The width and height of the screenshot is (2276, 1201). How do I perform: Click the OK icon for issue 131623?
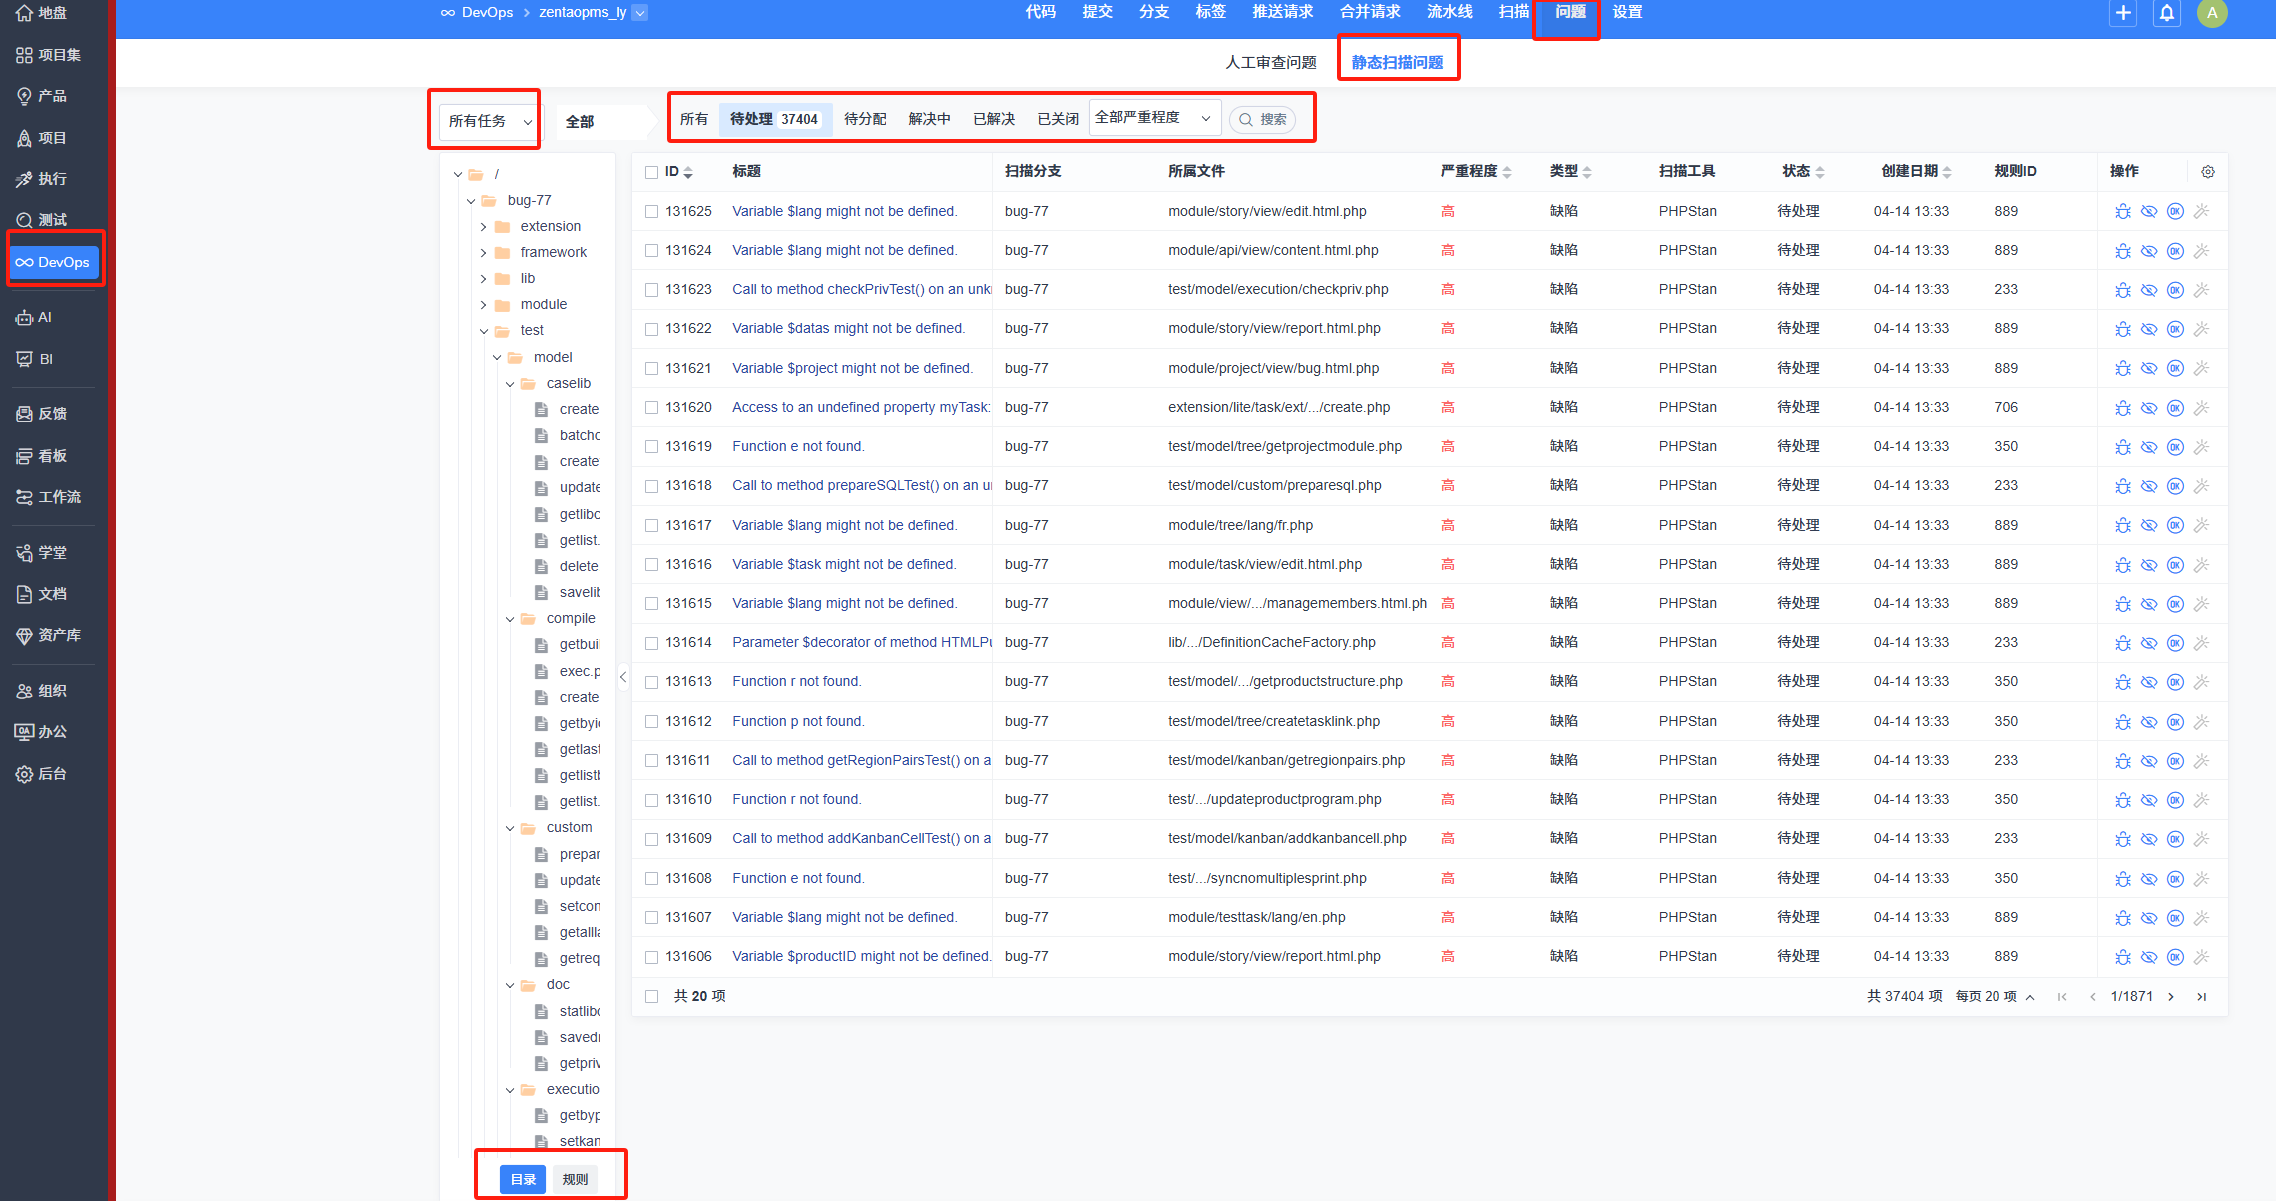(2175, 290)
